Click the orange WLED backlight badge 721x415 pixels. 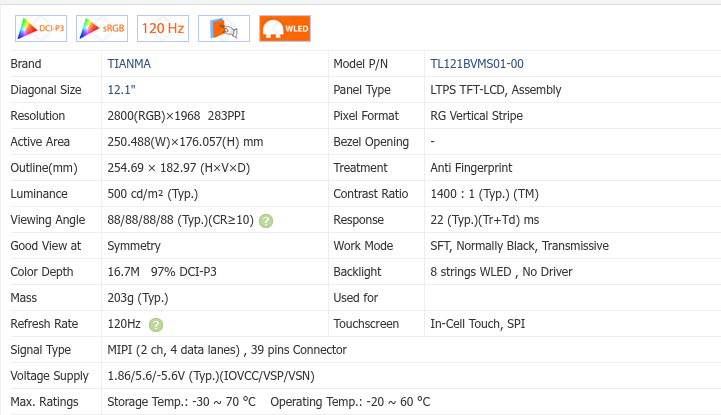click(x=285, y=29)
